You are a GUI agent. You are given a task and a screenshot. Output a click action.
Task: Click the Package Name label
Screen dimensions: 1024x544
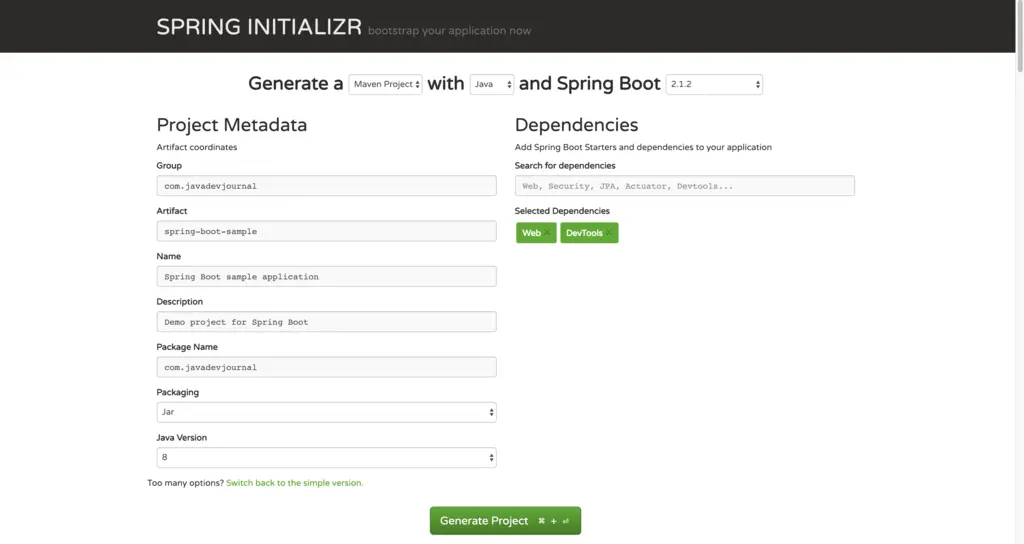click(x=187, y=347)
